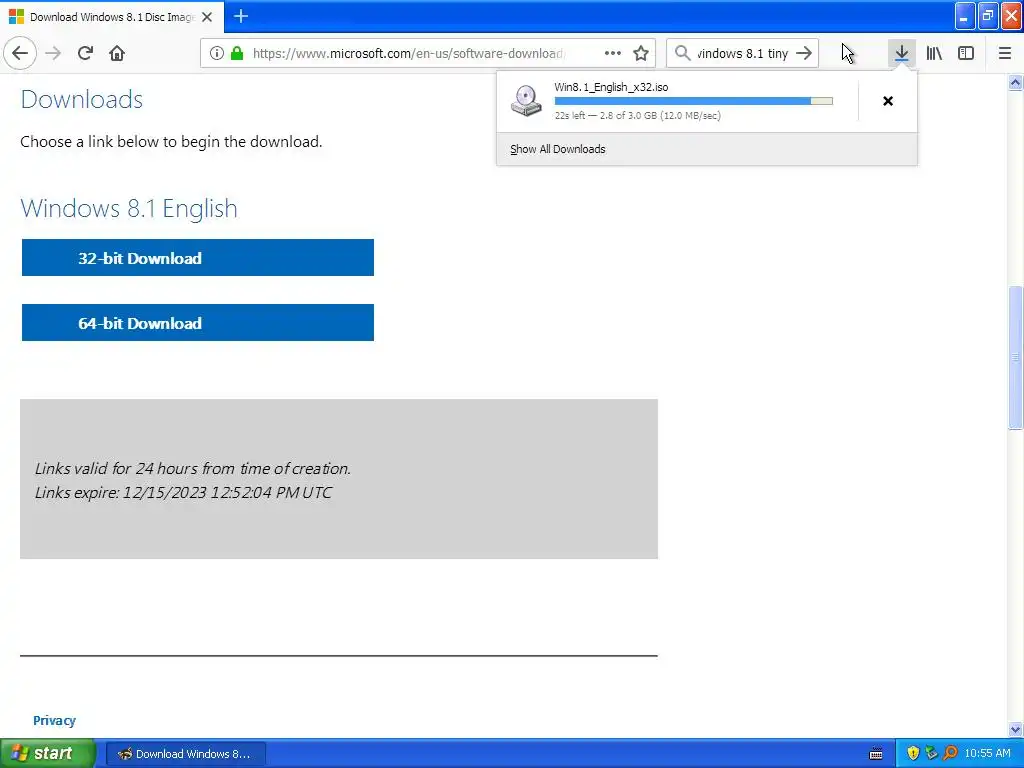Image resolution: width=1024 pixels, height=768 pixels.
Task: Bookmark this page with the star
Action: 641,53
